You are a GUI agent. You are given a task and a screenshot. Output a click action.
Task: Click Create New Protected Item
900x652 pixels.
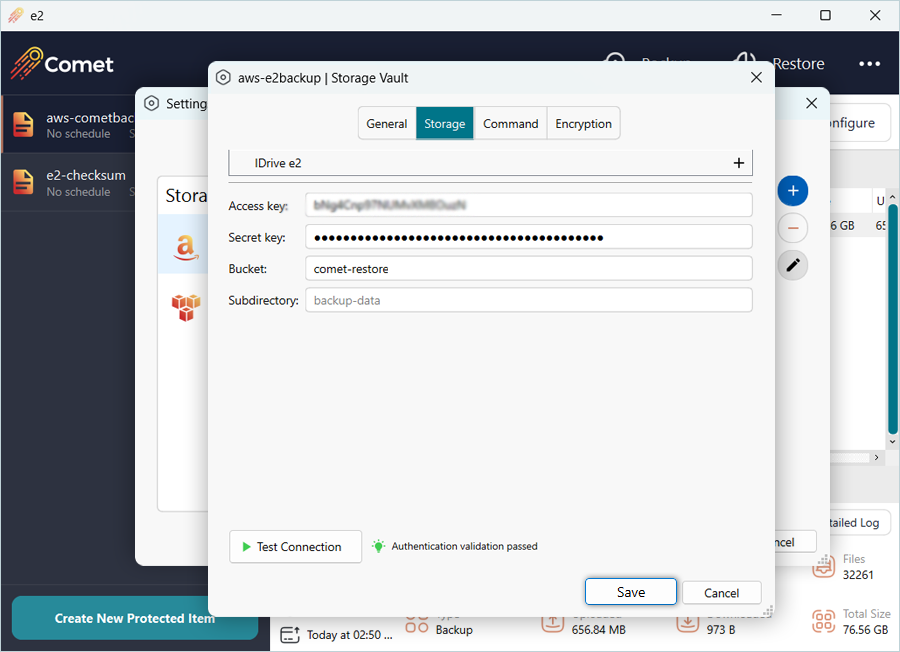tap(135, 618)
